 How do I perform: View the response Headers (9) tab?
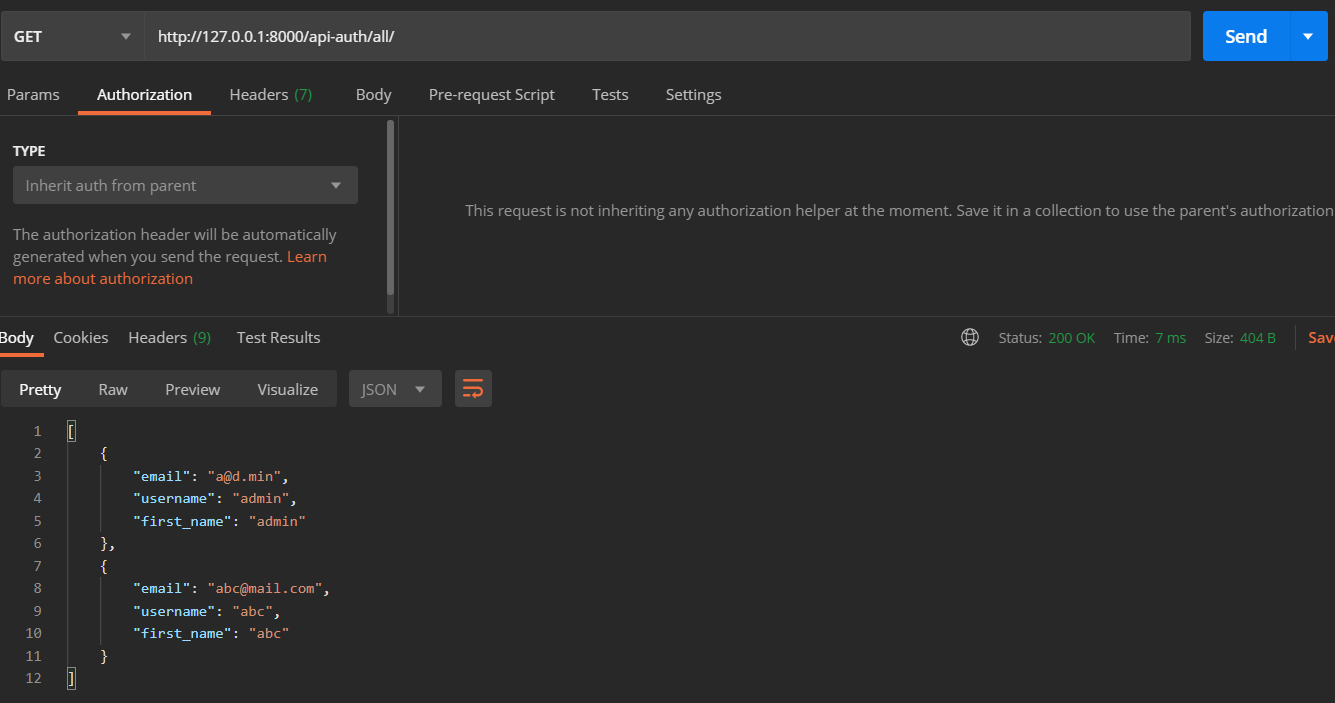tap(169, 337)
